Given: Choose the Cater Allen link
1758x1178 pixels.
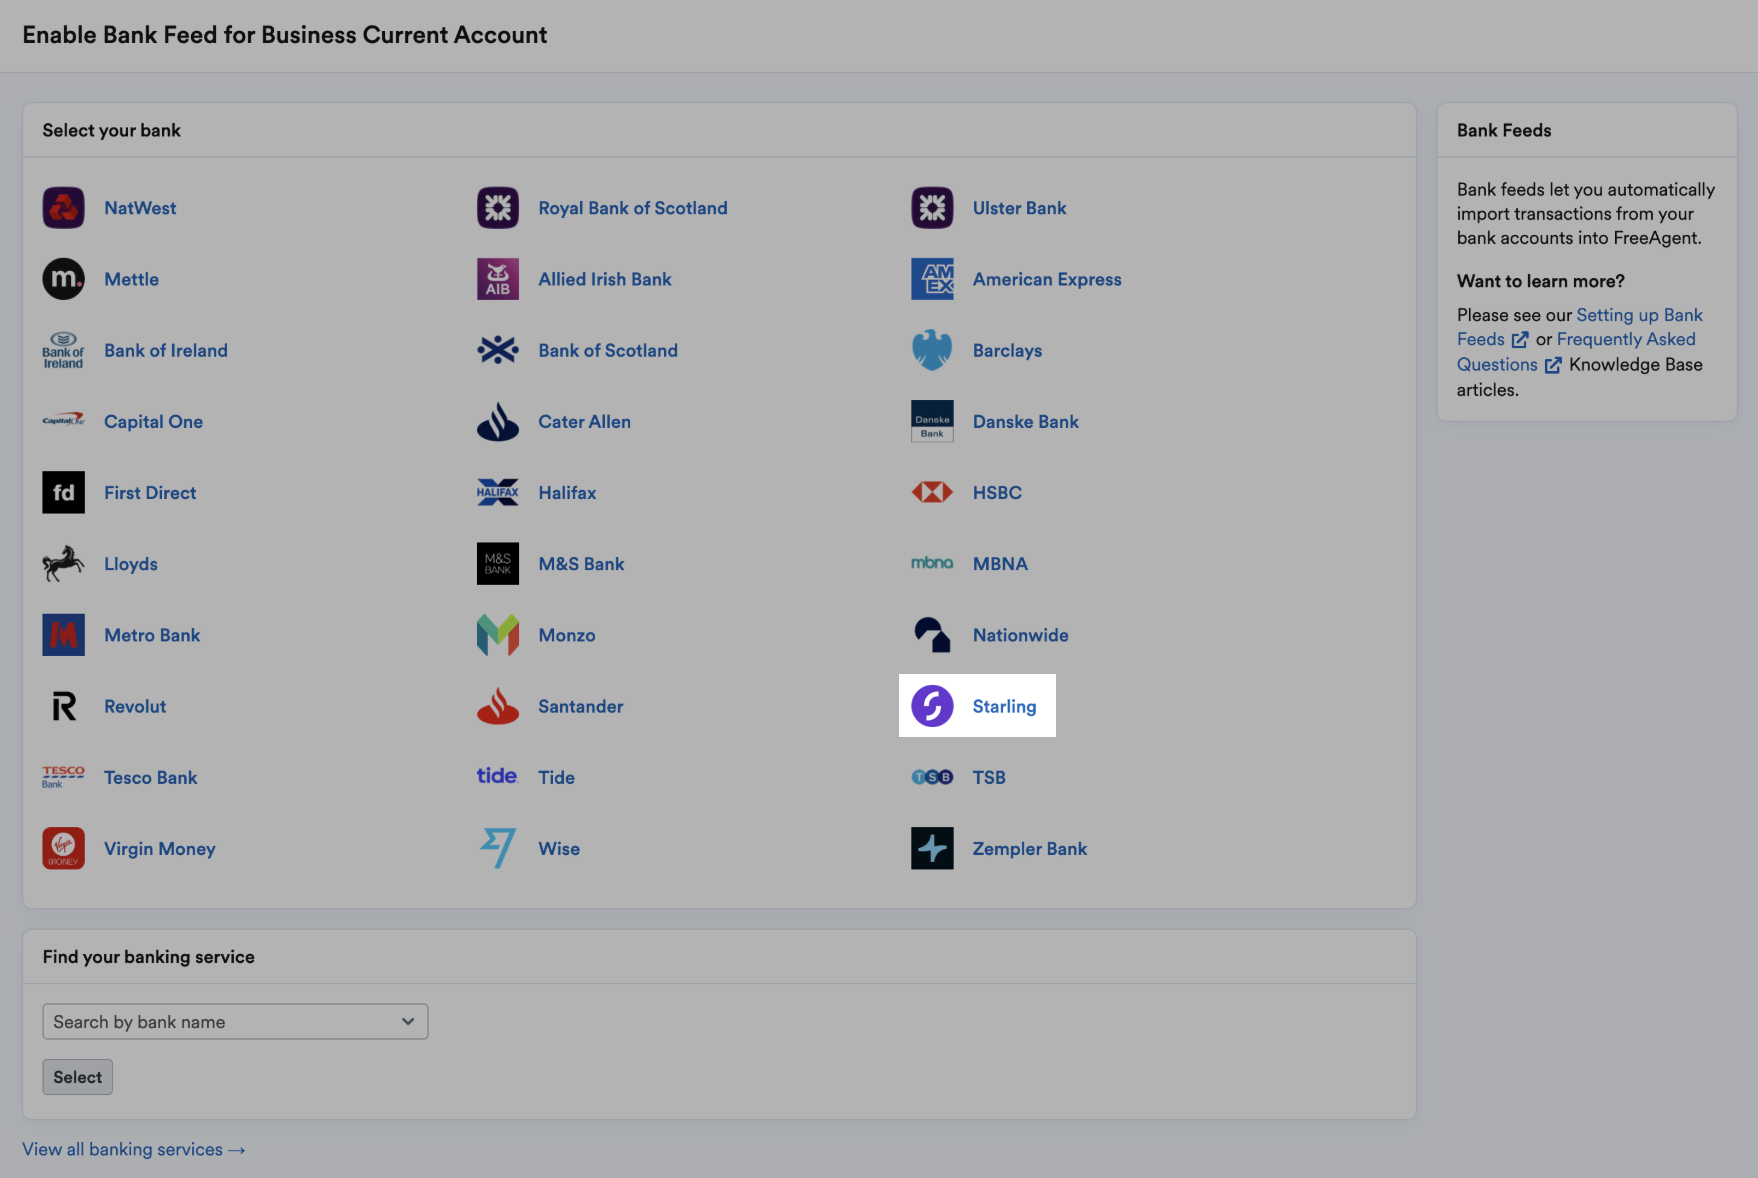Looking at the screenshot, I should [x=584, y=421].
